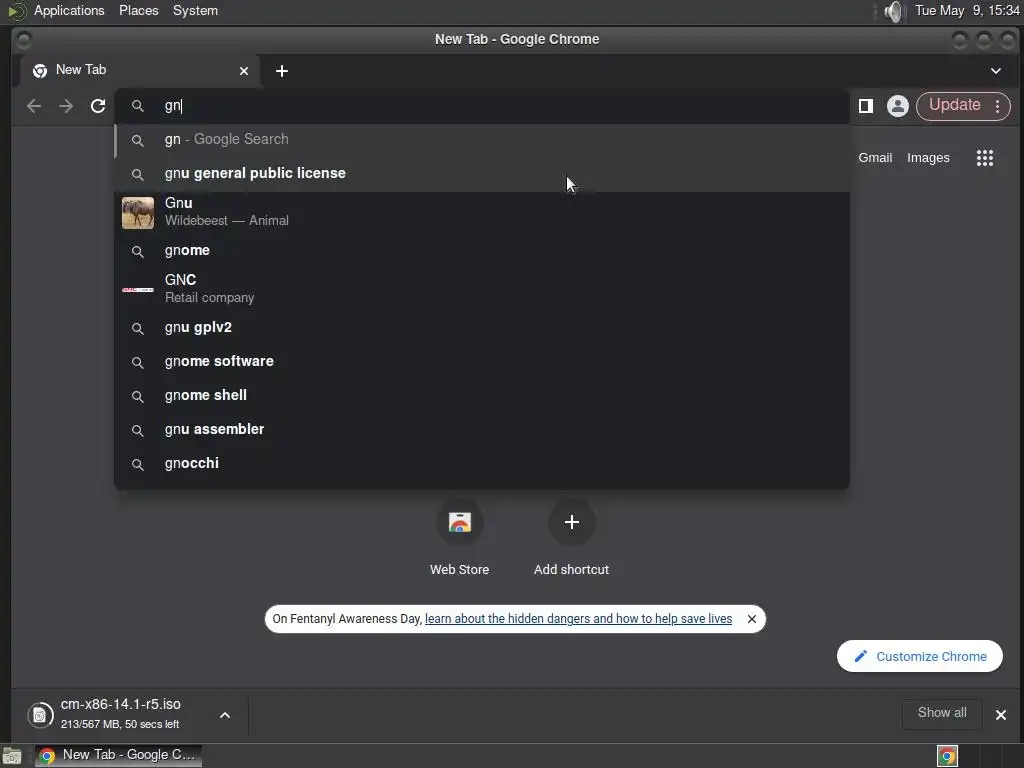The image size is (1024, 768).
Task: Open the Google apps grid
Action: pos(984,157)
